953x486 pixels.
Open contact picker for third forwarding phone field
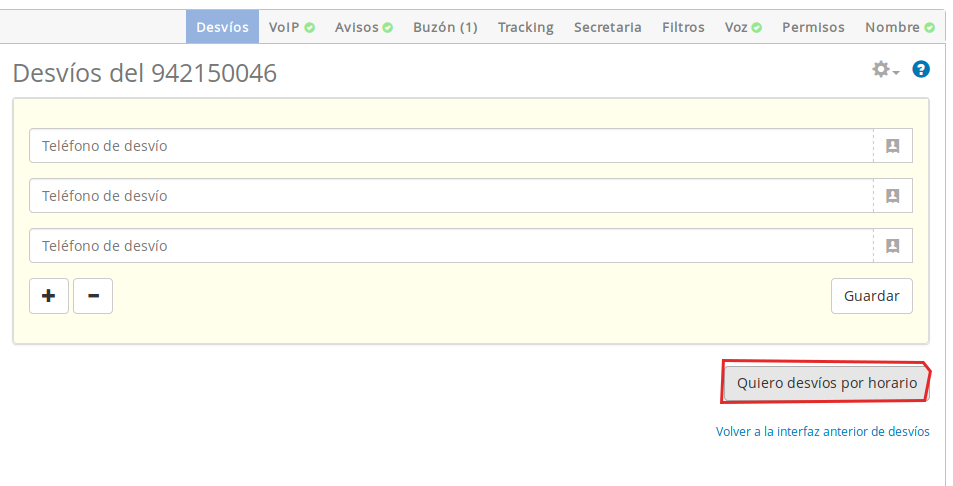pyautogui.click(x=892, y=246)
